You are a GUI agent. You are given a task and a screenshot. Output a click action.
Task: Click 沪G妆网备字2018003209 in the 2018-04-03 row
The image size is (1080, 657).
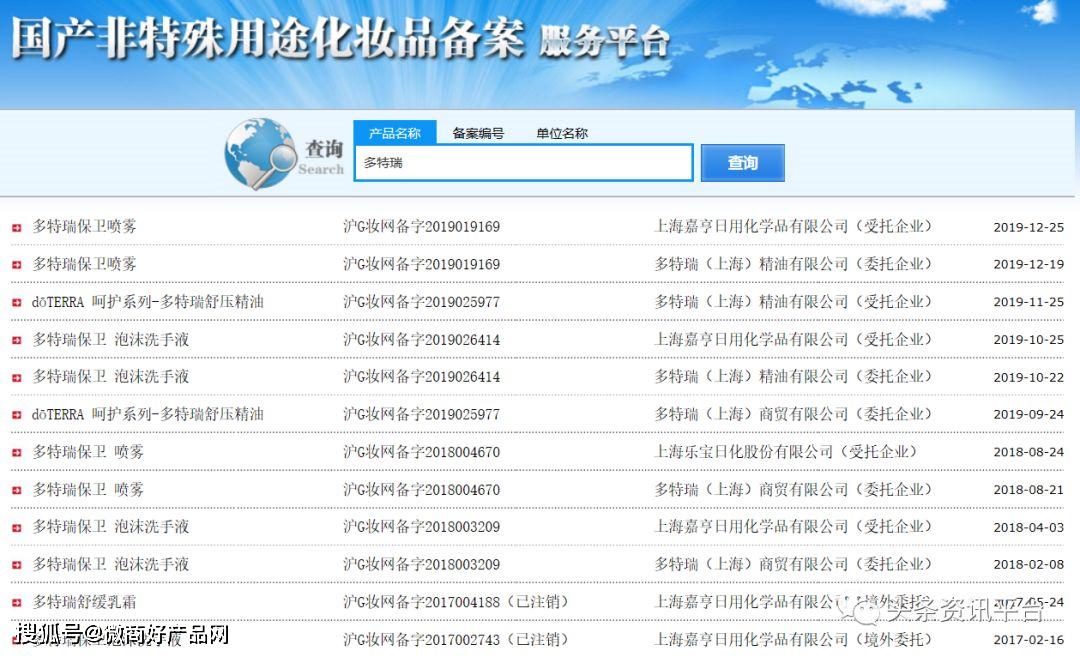point(422,527)
